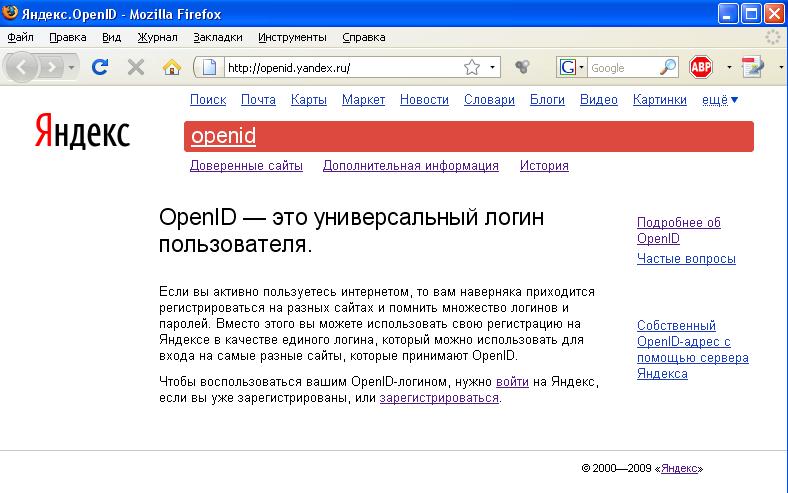Click the Stop loading X icon

[136, 67]
